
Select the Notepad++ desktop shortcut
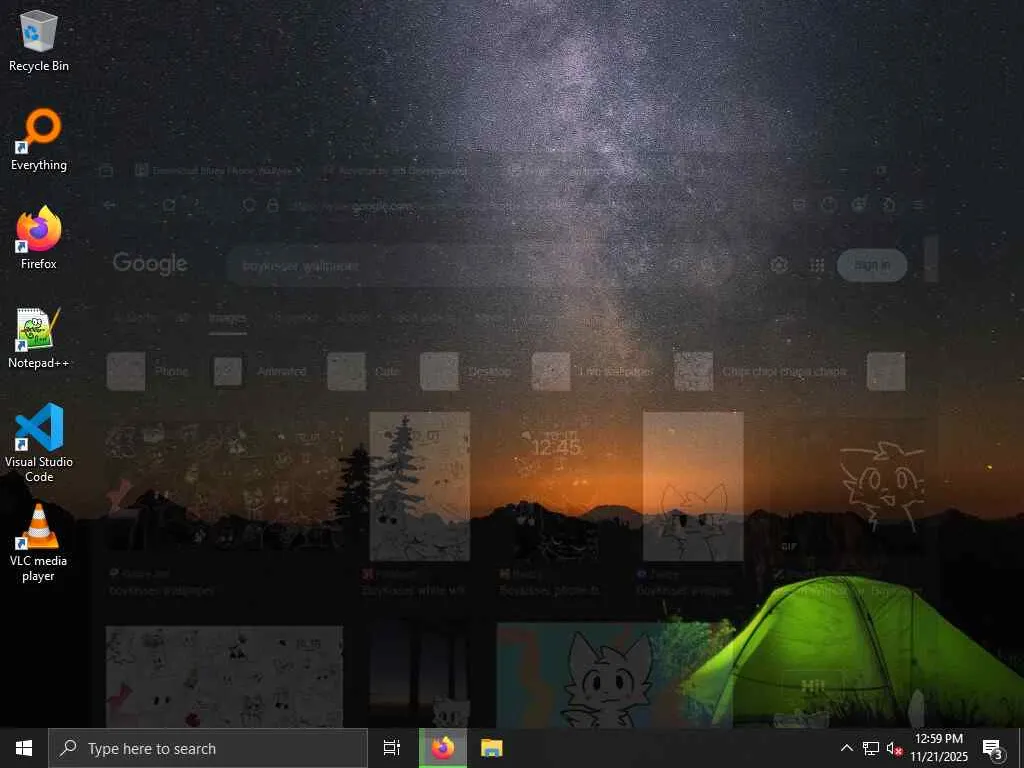click(x=39, y=338)
